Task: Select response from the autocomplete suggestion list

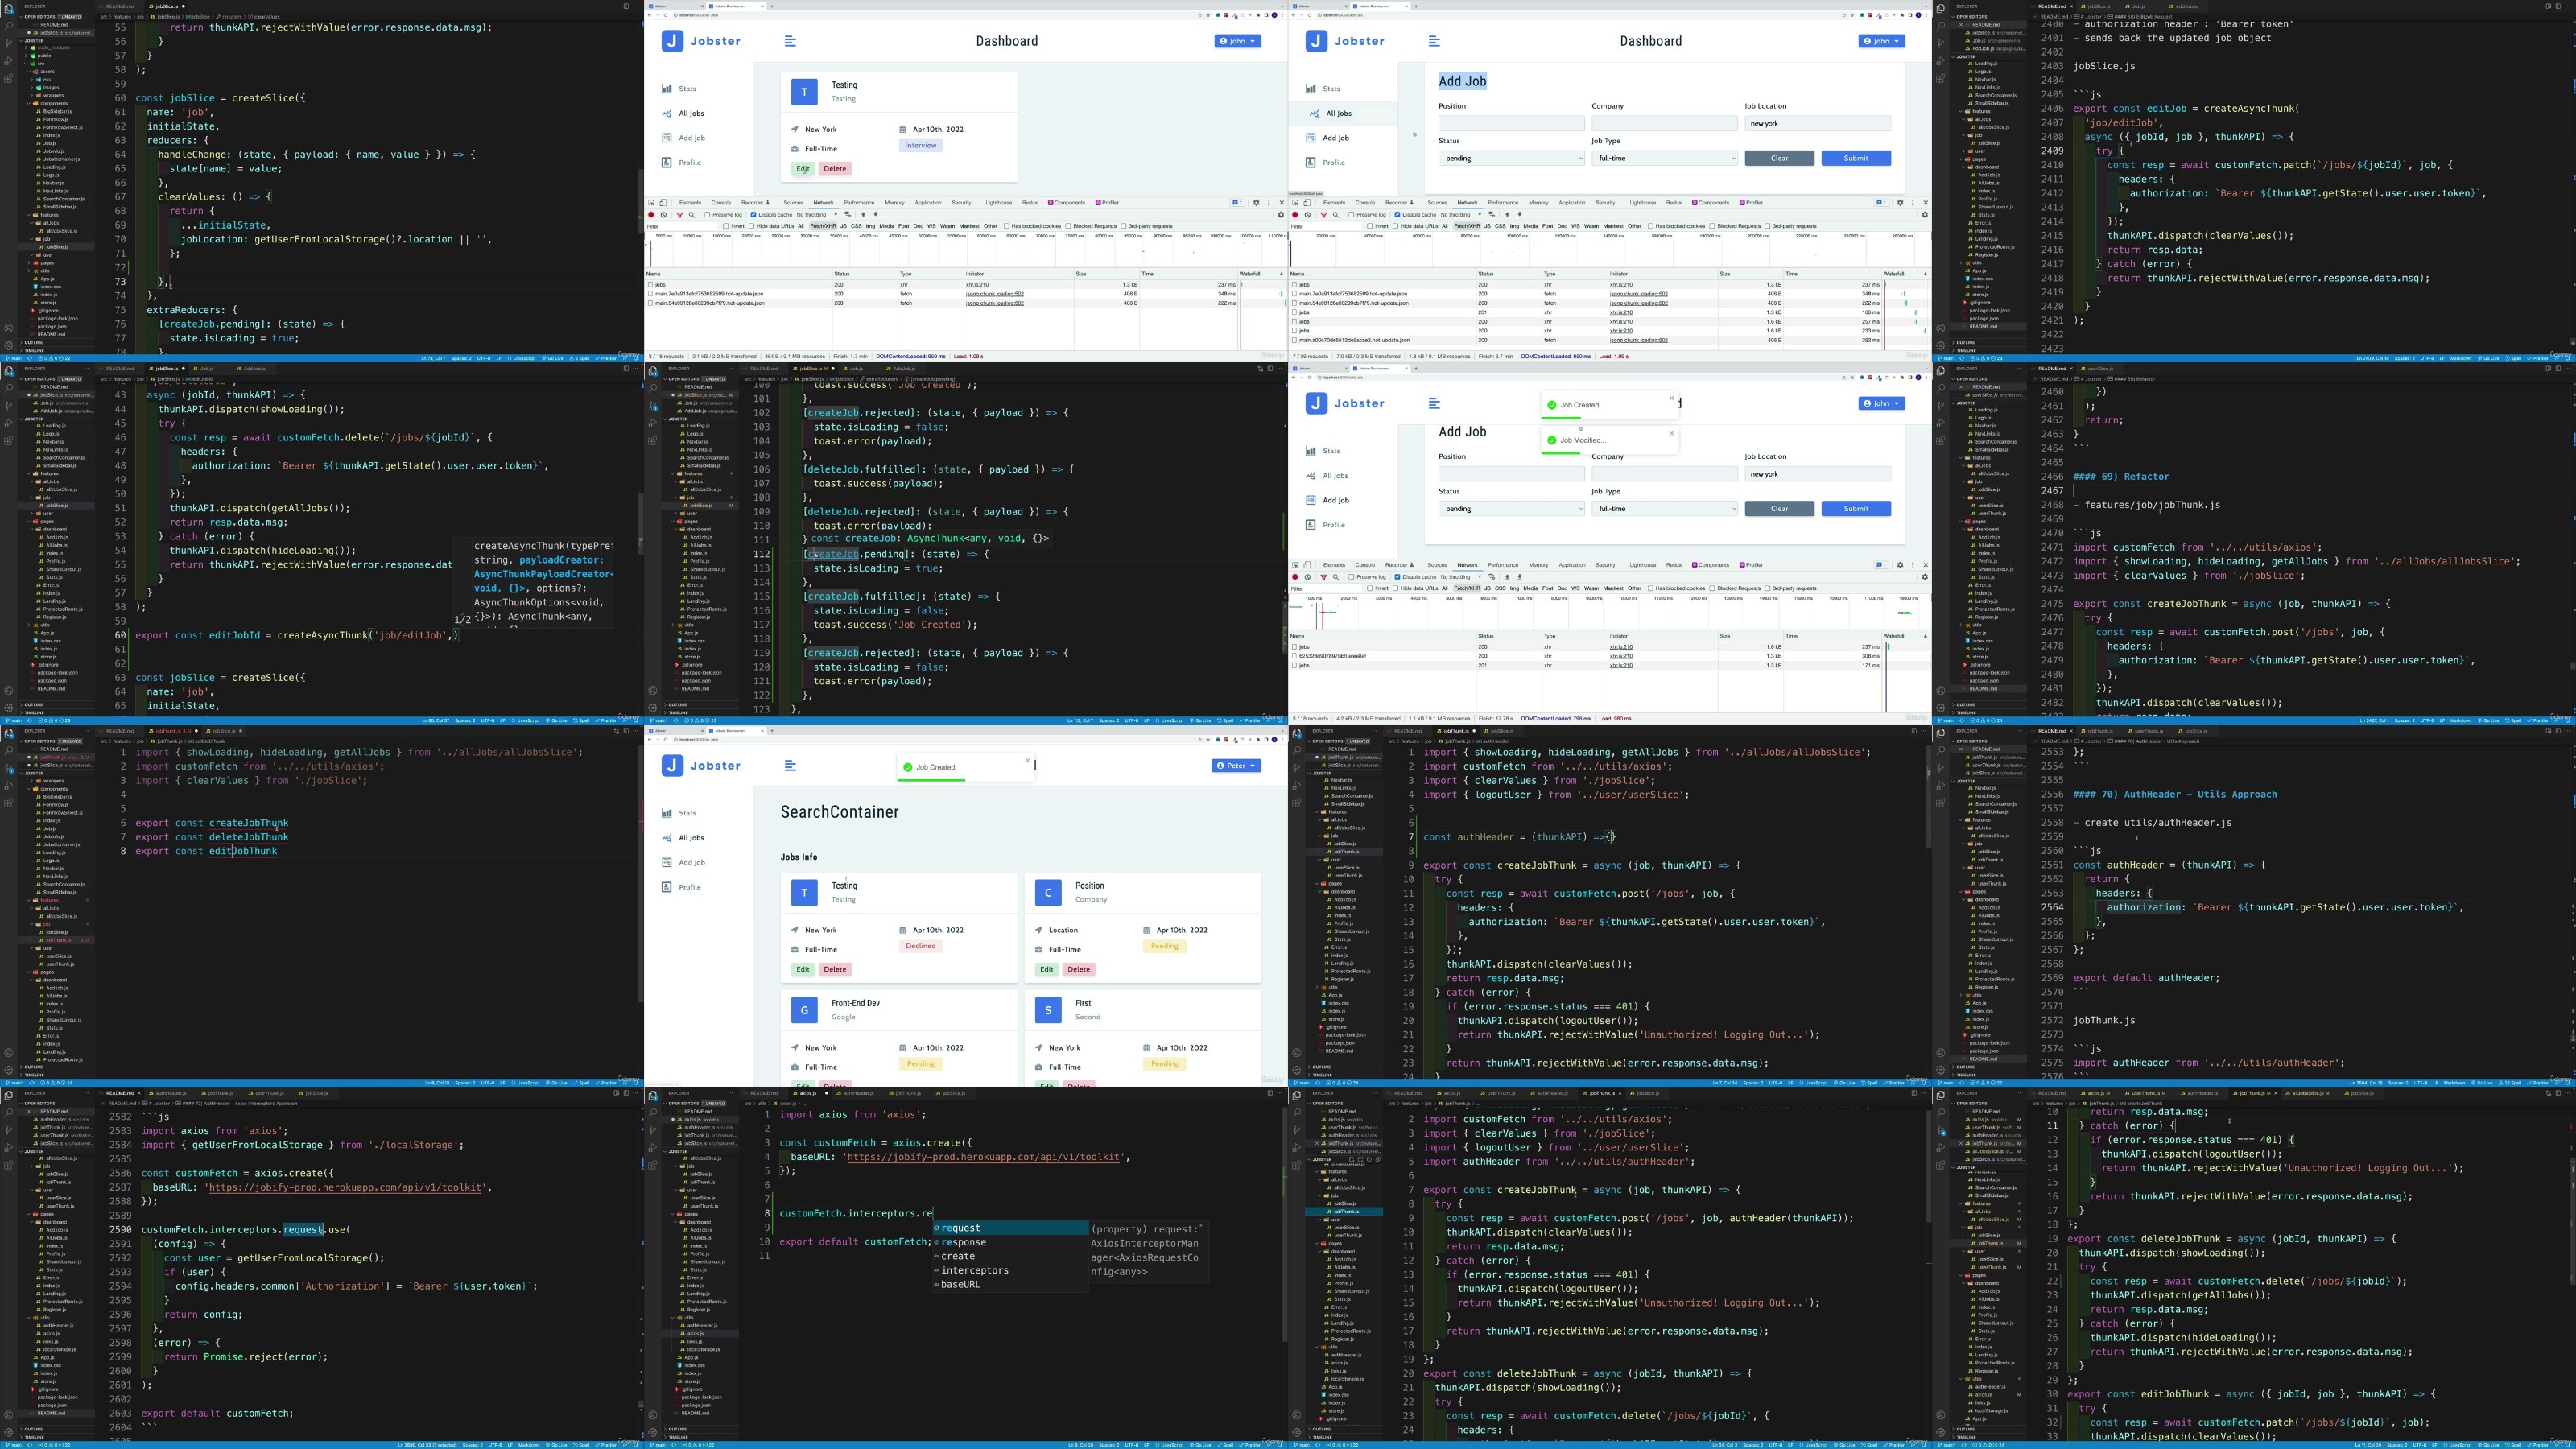Action: click(963, 1242)
